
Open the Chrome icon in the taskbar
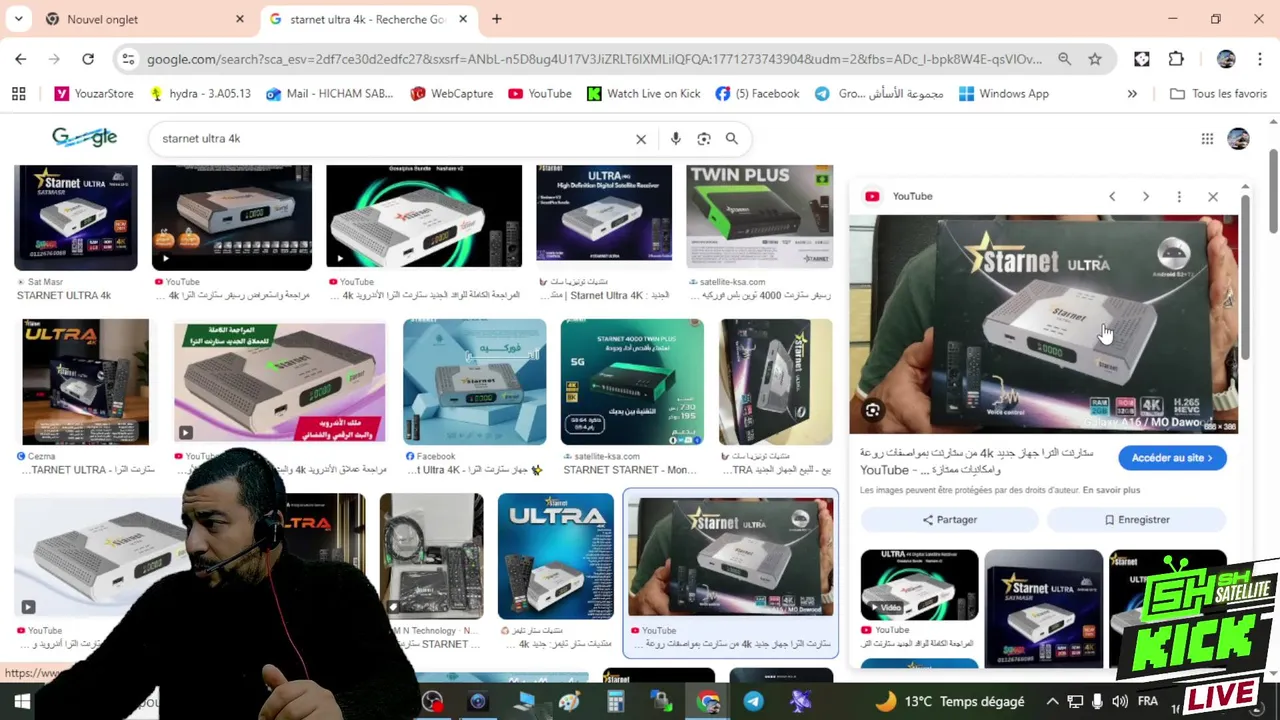tap(708, 702)
